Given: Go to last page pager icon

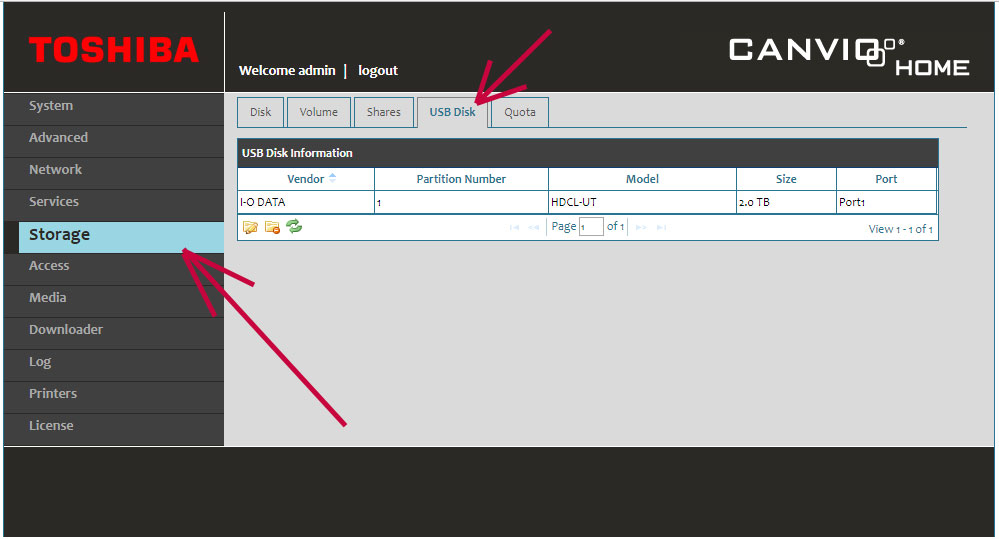Looking at the screenshot, I should tap(661, 227).
